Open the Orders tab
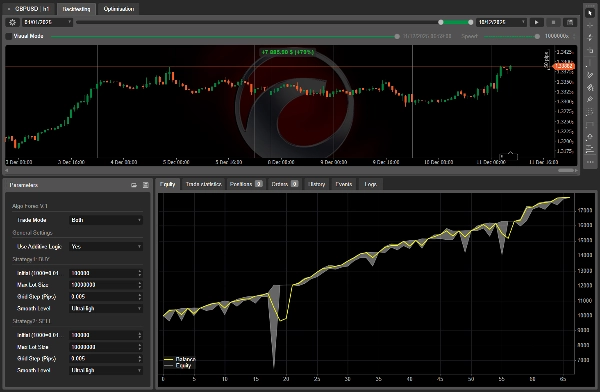Viewport: 600px width, 392px height. click(x=284, y=184)
